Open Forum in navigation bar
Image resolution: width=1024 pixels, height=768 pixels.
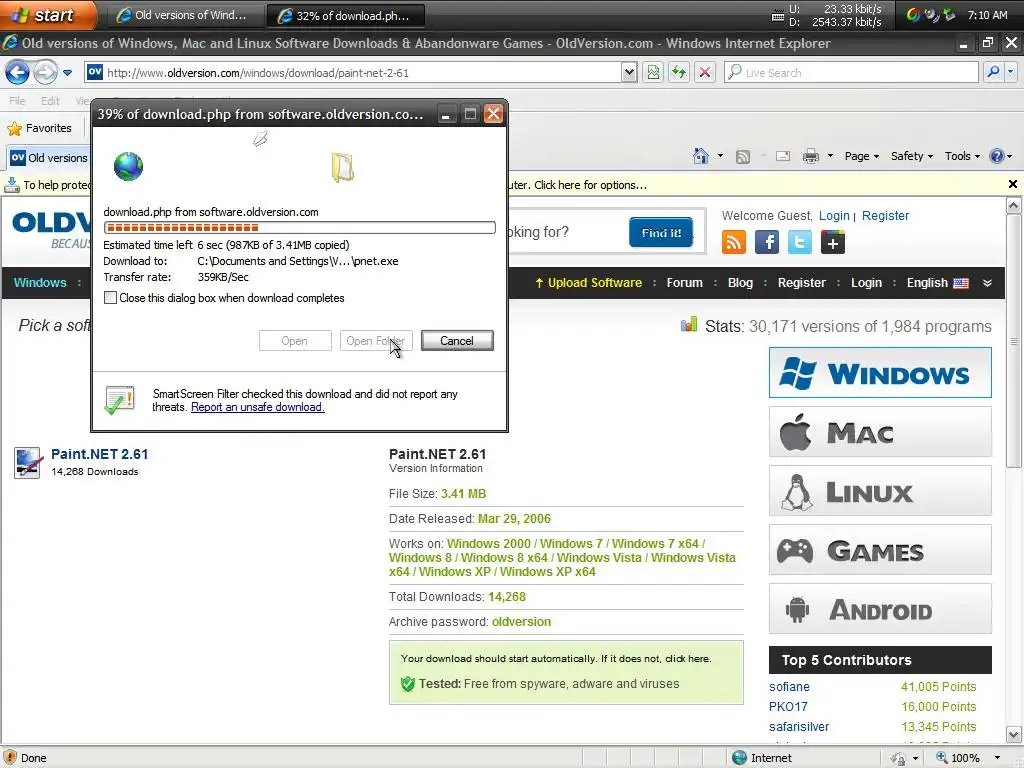(x=684, y=283)
